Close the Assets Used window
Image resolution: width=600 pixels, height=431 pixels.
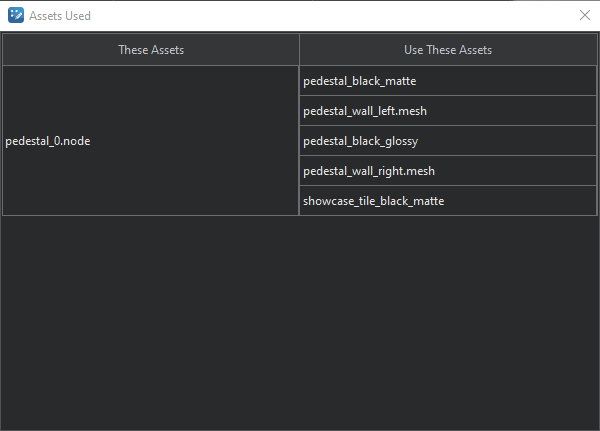coord(585,15)
